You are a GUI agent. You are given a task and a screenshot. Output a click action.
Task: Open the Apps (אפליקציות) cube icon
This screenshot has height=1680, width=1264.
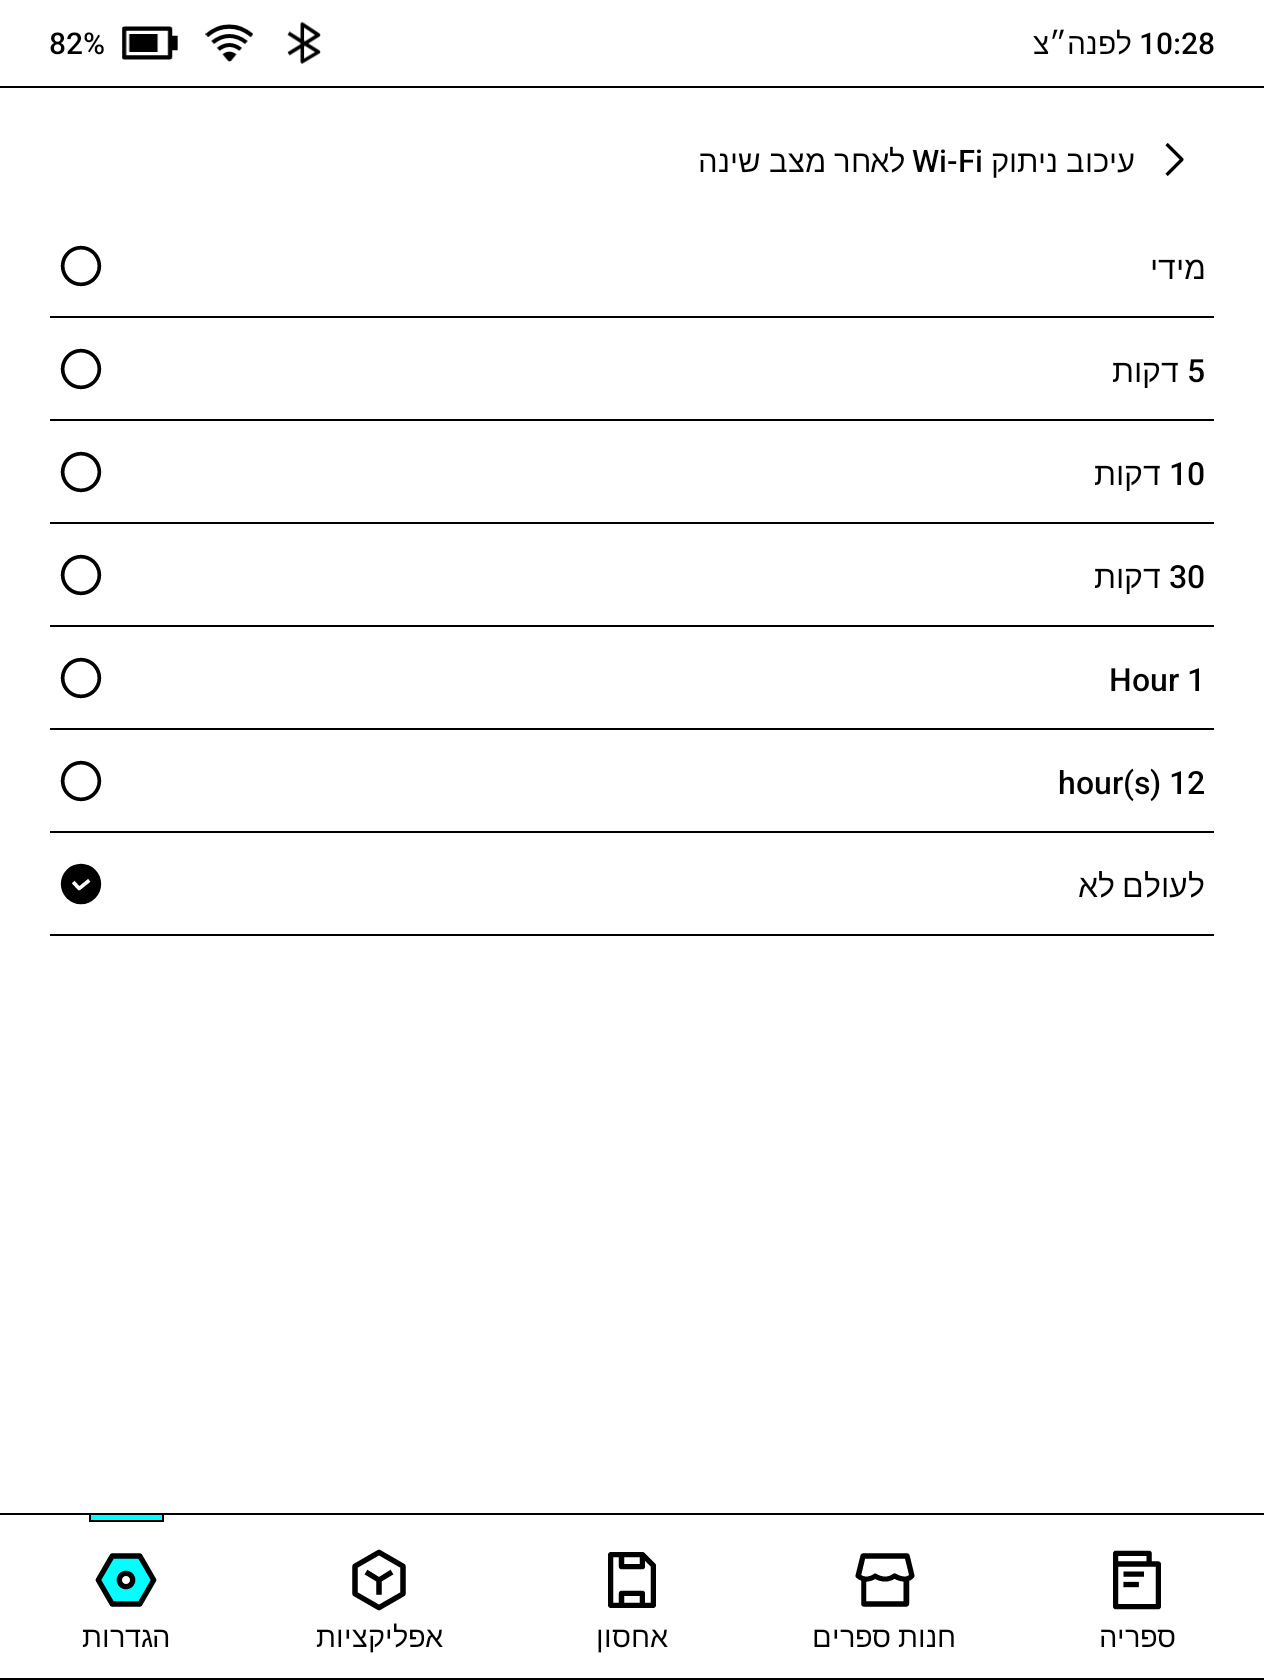click(x=379, y=1581)
